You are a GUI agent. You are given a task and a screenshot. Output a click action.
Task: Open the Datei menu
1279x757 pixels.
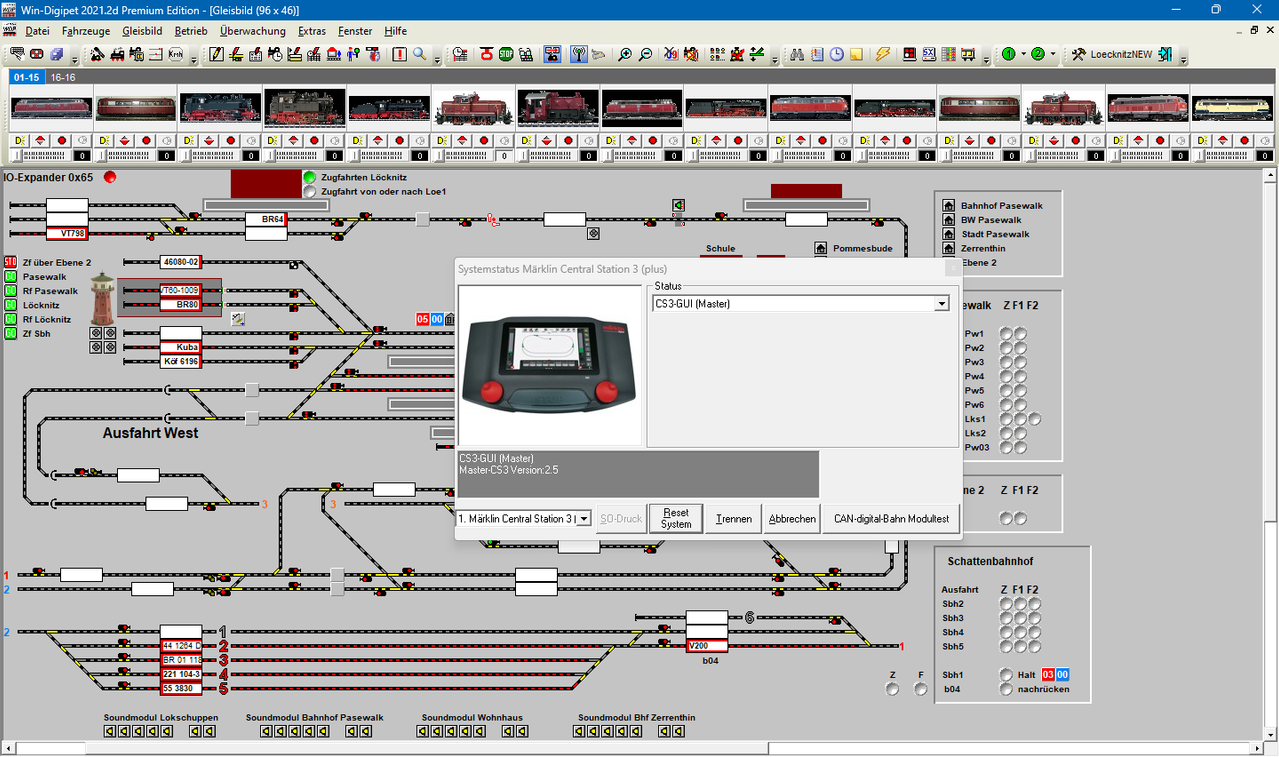coord(37,31)
